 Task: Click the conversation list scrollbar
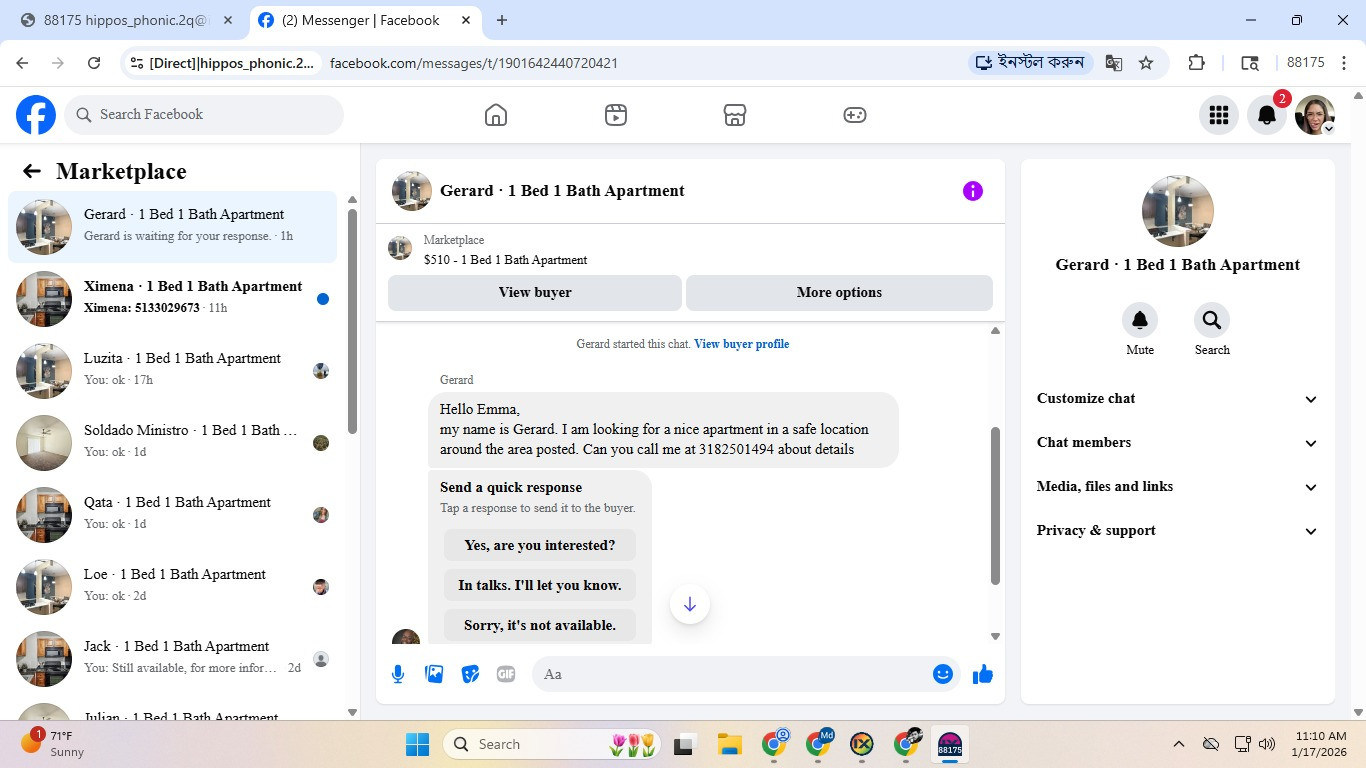352,320
